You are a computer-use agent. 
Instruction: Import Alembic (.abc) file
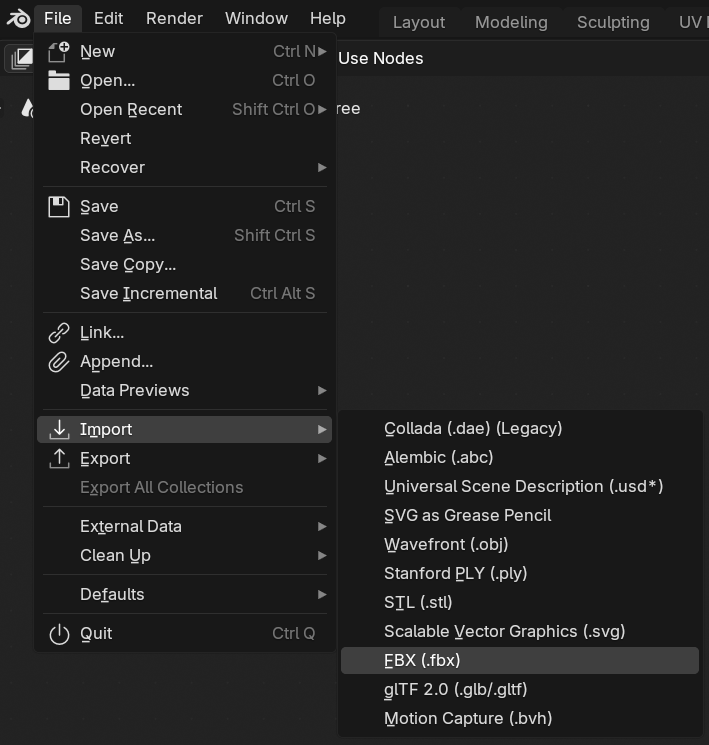(520, 458)
